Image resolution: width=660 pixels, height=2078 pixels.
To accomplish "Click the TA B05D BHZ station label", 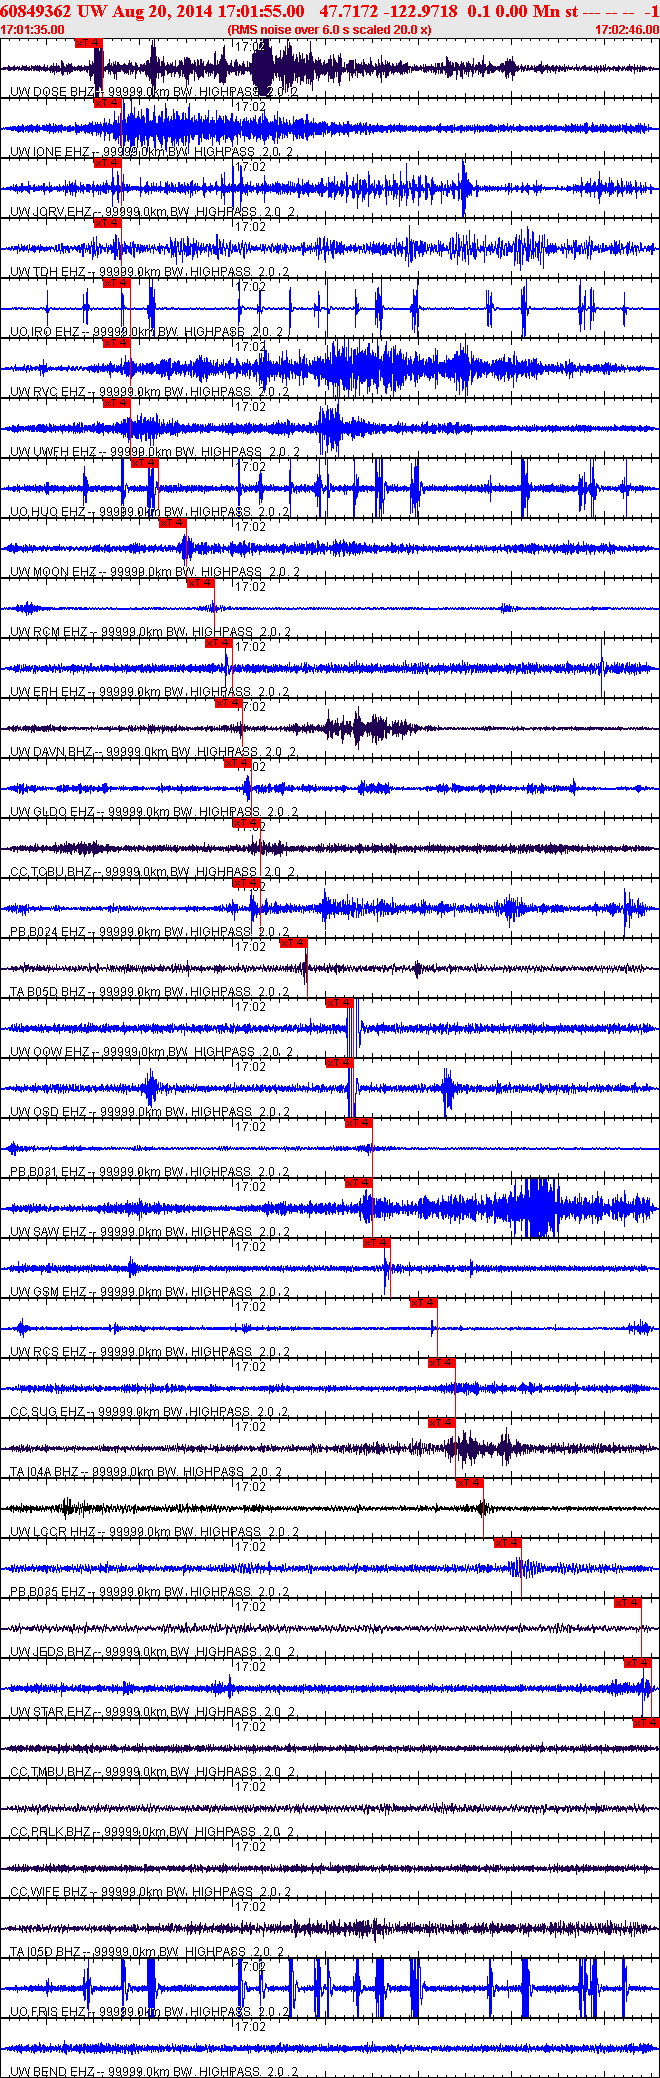I will (47, 992).
